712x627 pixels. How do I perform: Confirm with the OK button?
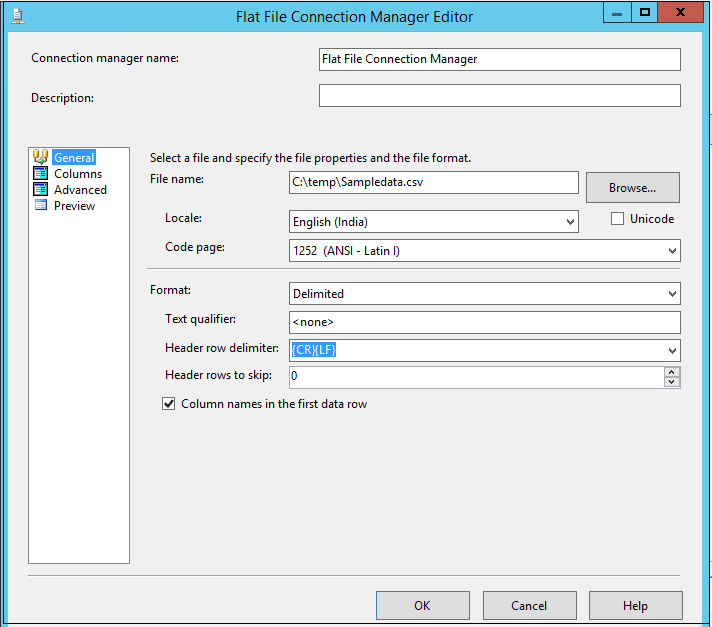click(x=422, y=605)
